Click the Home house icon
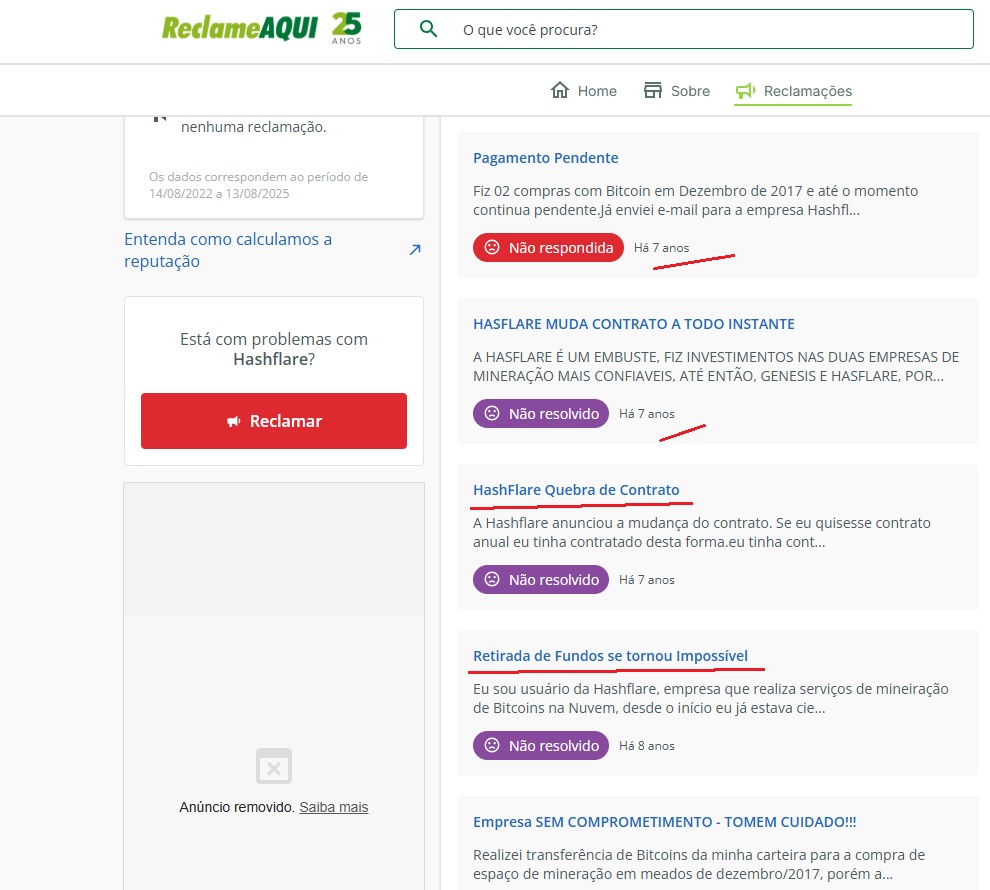The width and height of the screenshot is (990, 890). (x=559, y=90)
